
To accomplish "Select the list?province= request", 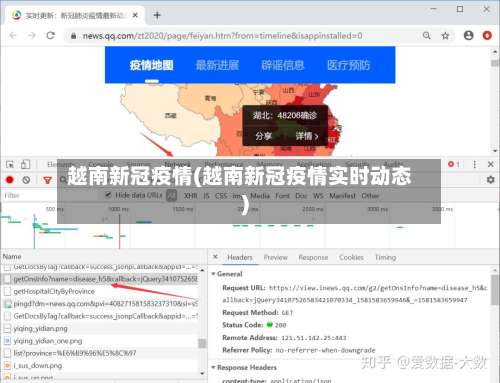I will (100, 353).
